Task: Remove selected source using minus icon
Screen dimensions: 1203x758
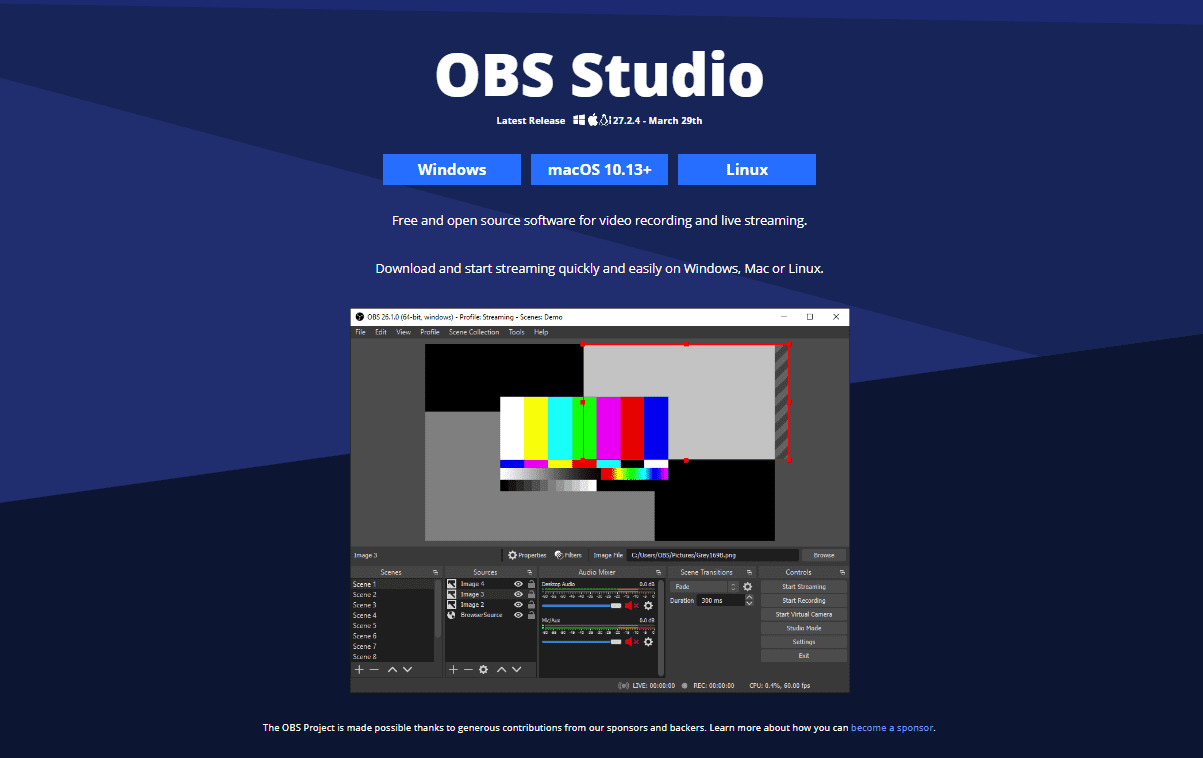Action: click(468, 669)
